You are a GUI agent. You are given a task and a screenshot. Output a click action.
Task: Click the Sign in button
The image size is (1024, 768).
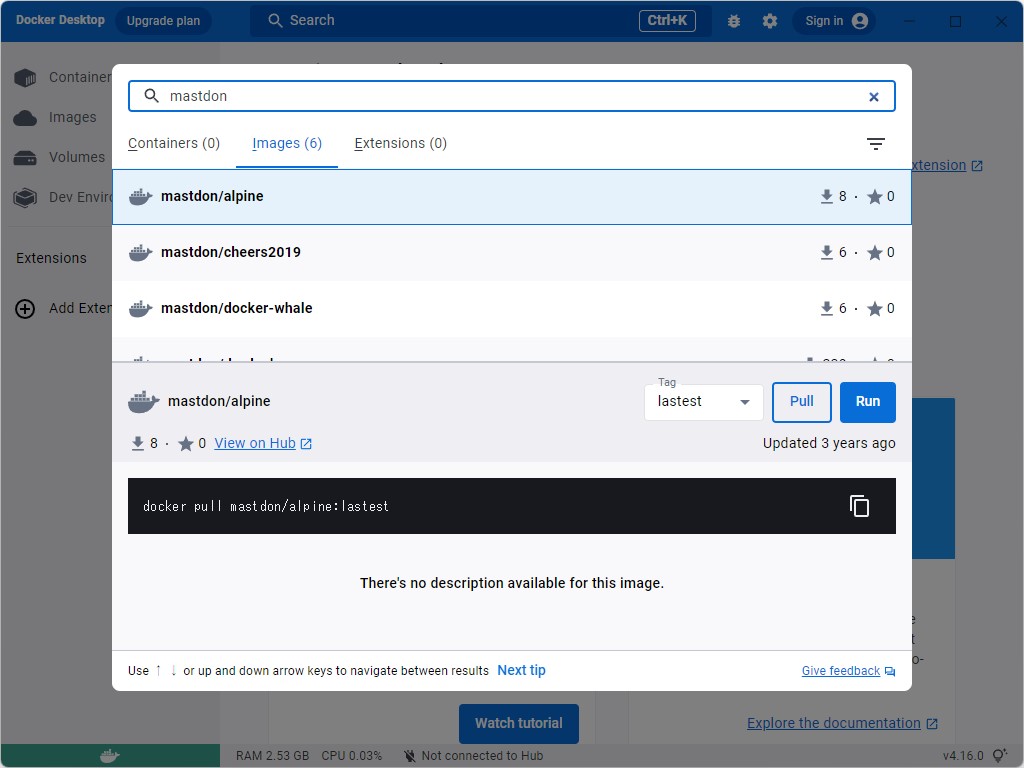[835, 21]
